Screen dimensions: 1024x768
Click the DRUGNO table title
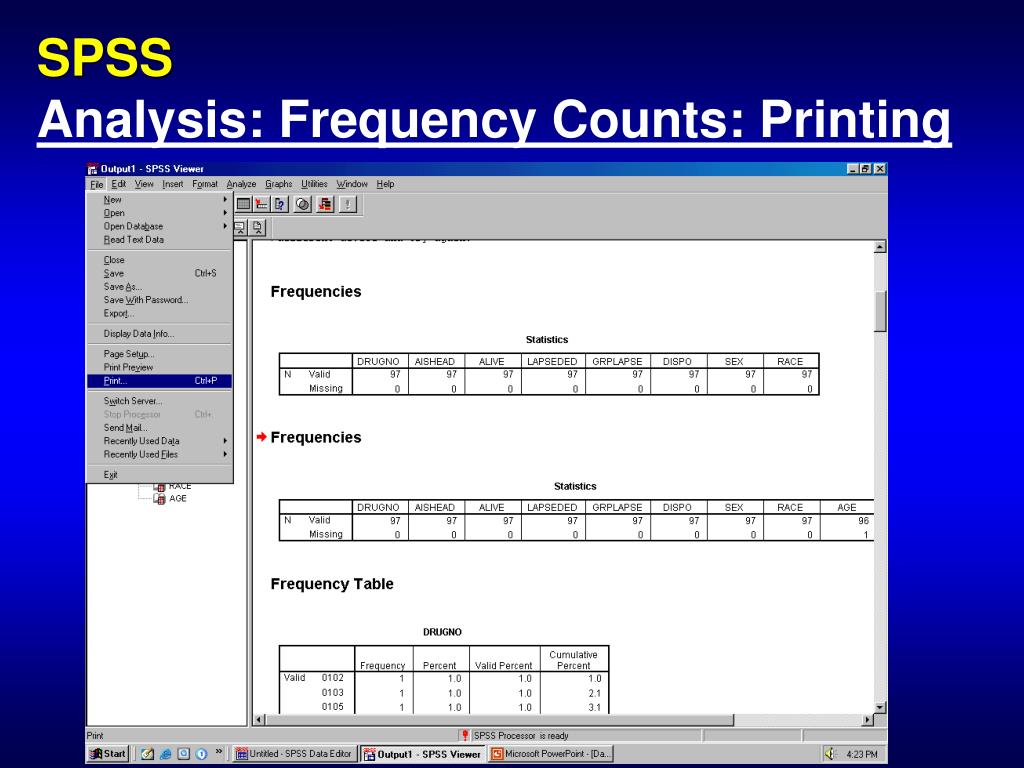(x=442, y=632)
